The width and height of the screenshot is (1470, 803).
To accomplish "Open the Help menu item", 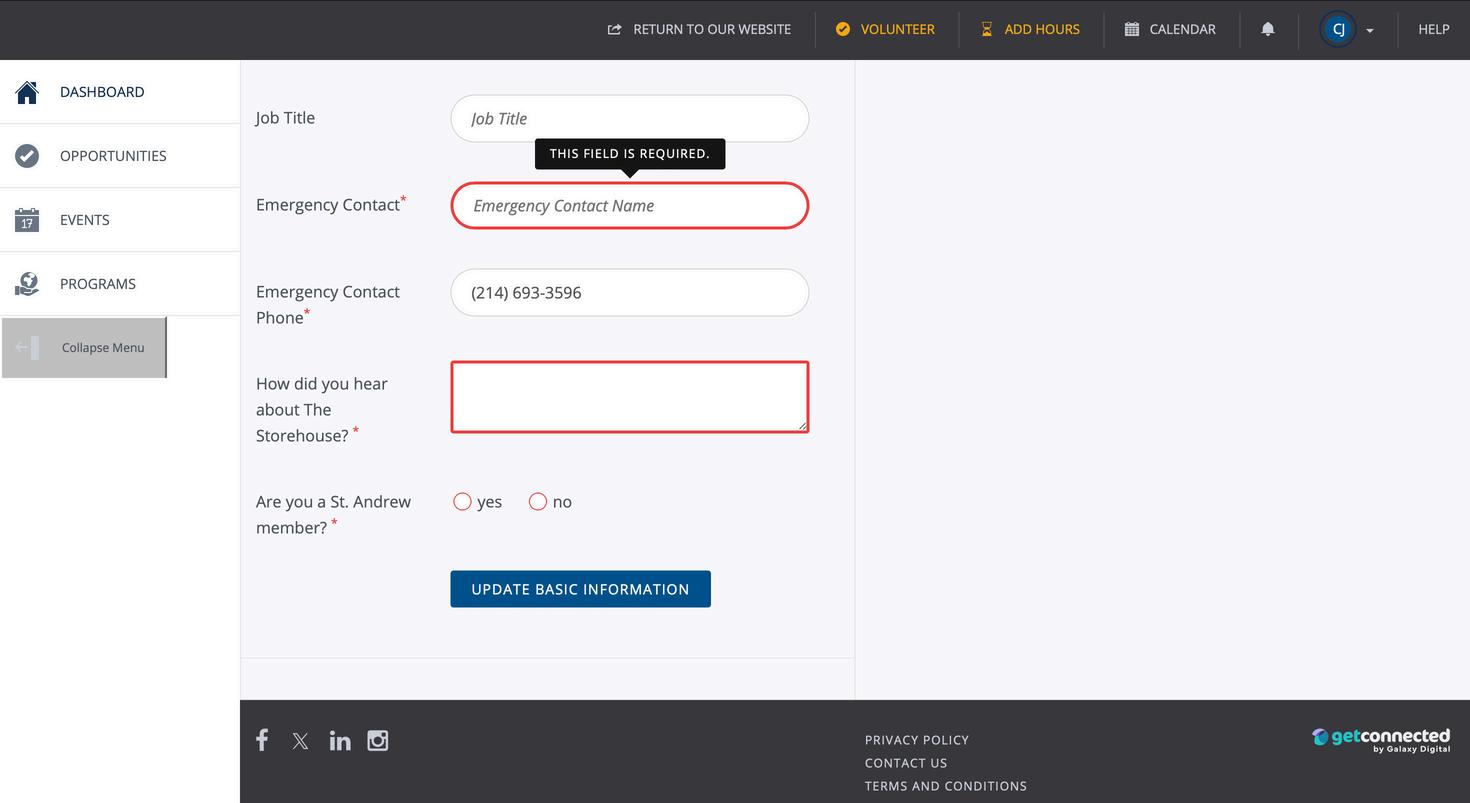I will (x=1434, y=29).
